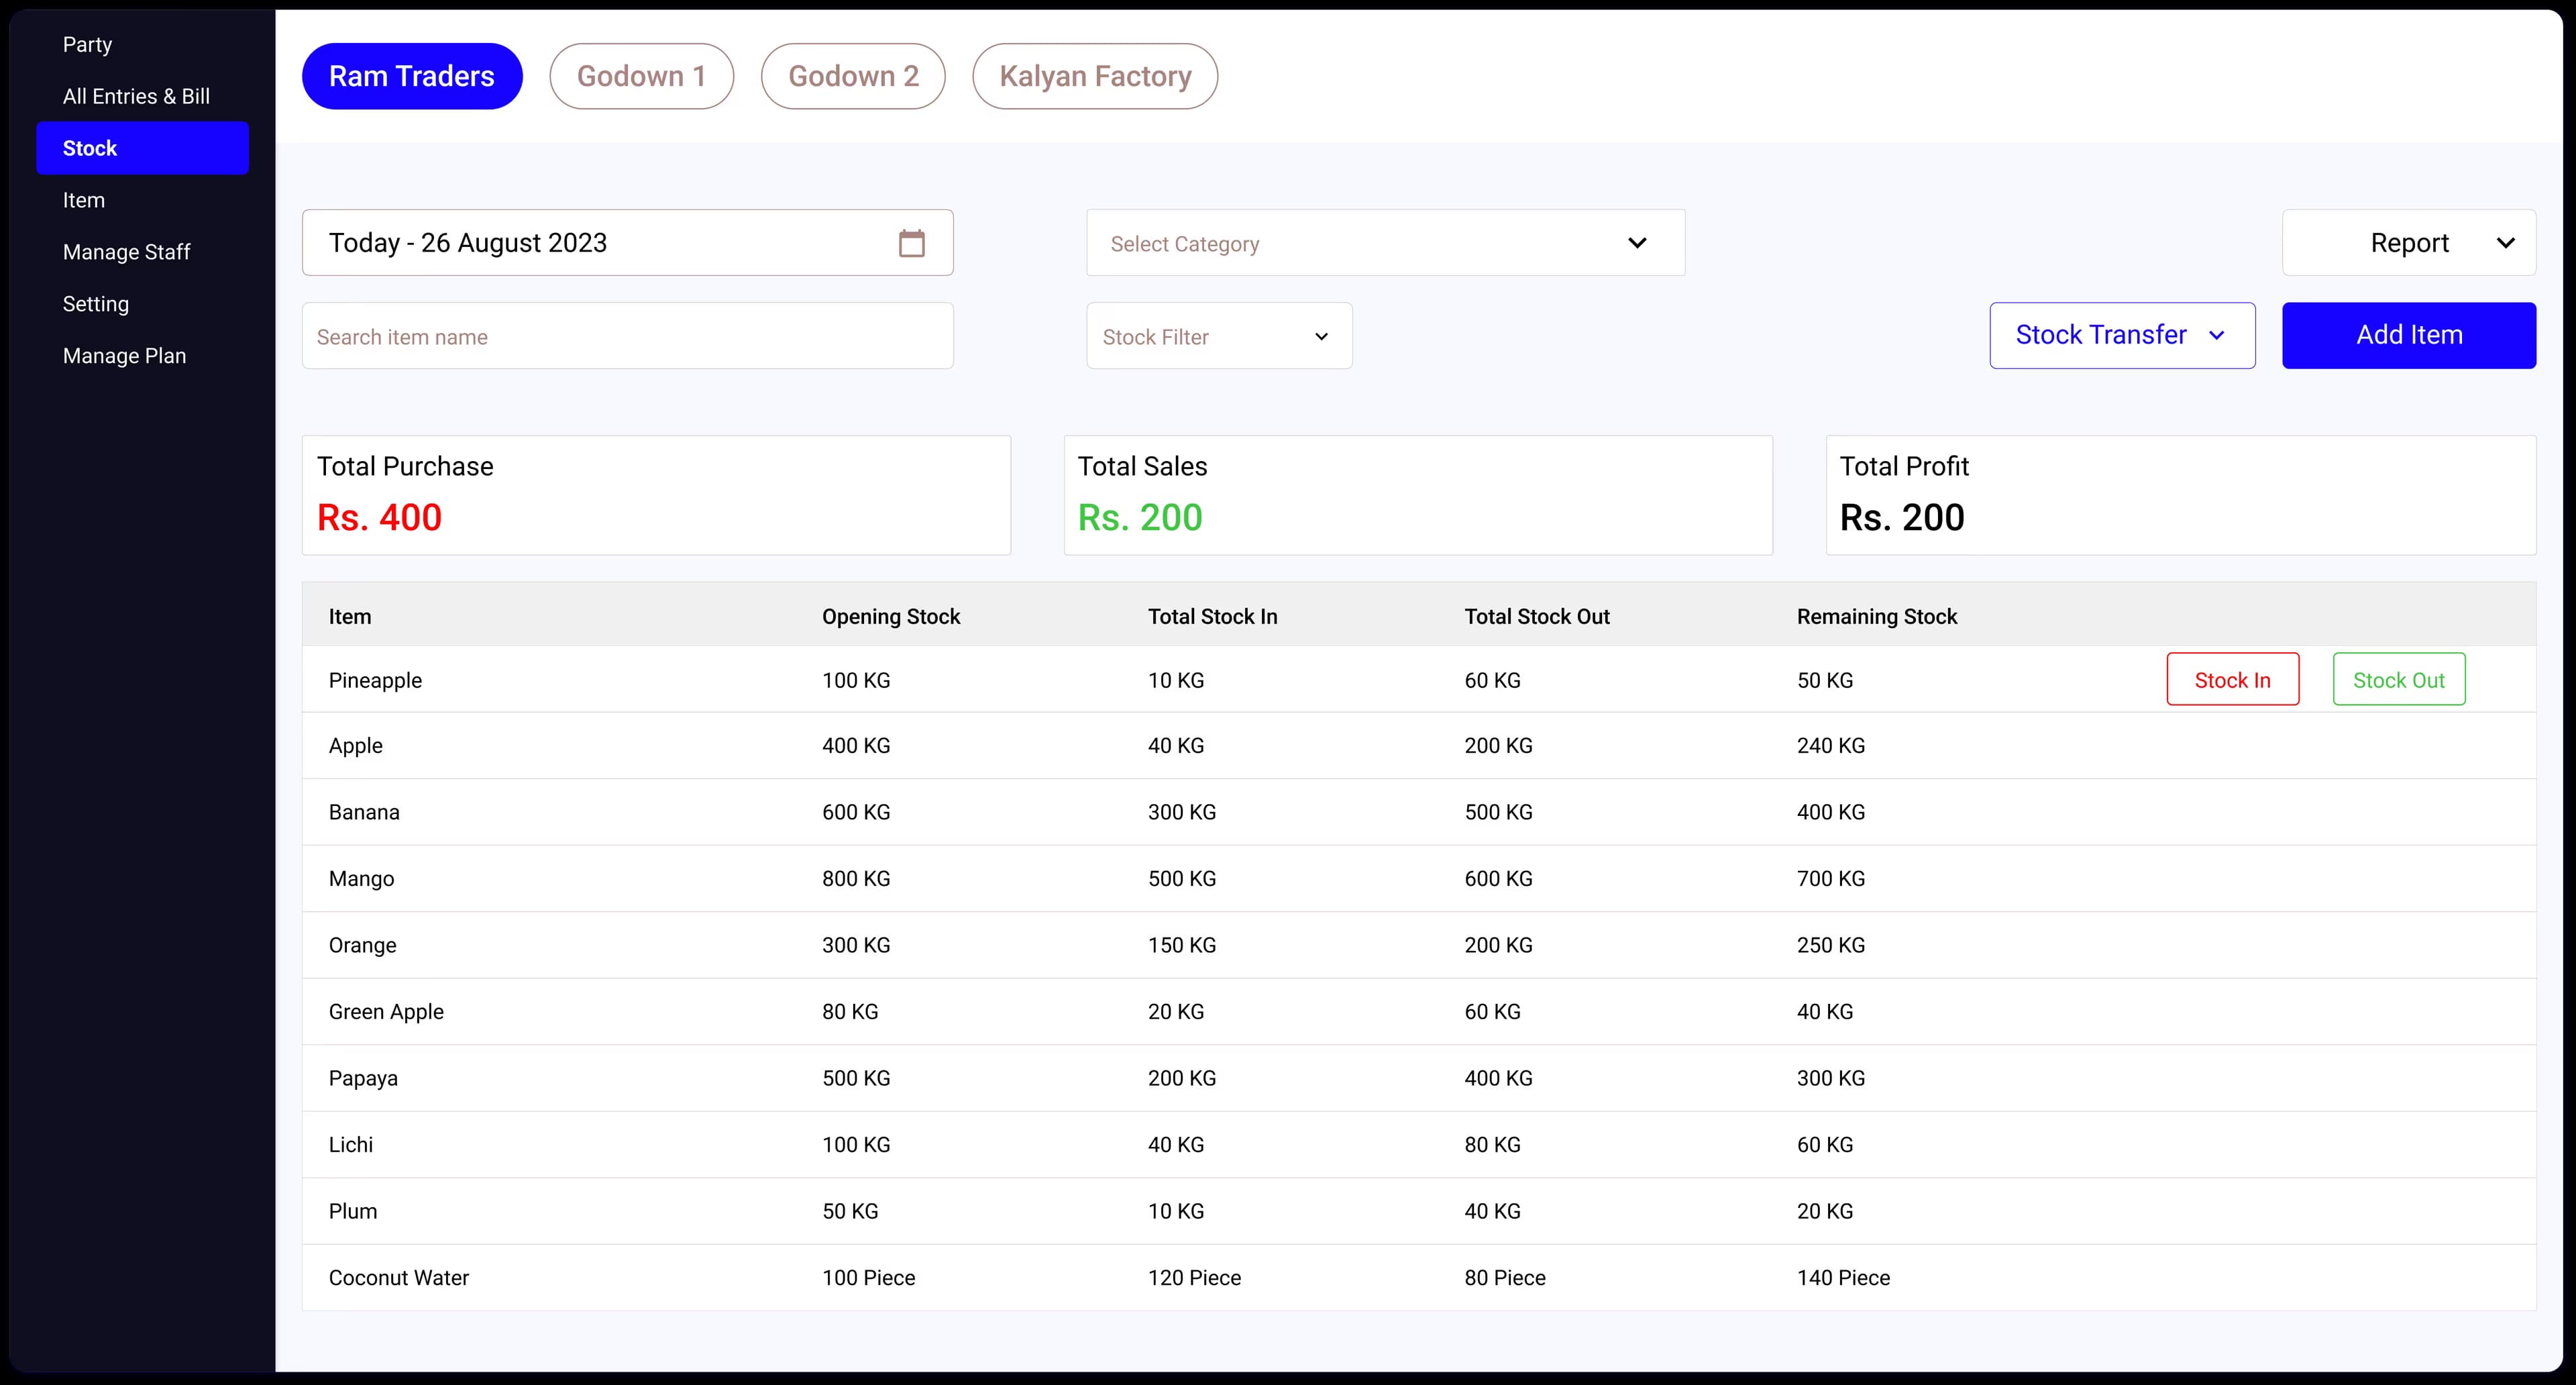The height and width of the screenshot is (1385, 2576).
Task: Switch to the Godown 1 tab
Action: click(641, 76)
